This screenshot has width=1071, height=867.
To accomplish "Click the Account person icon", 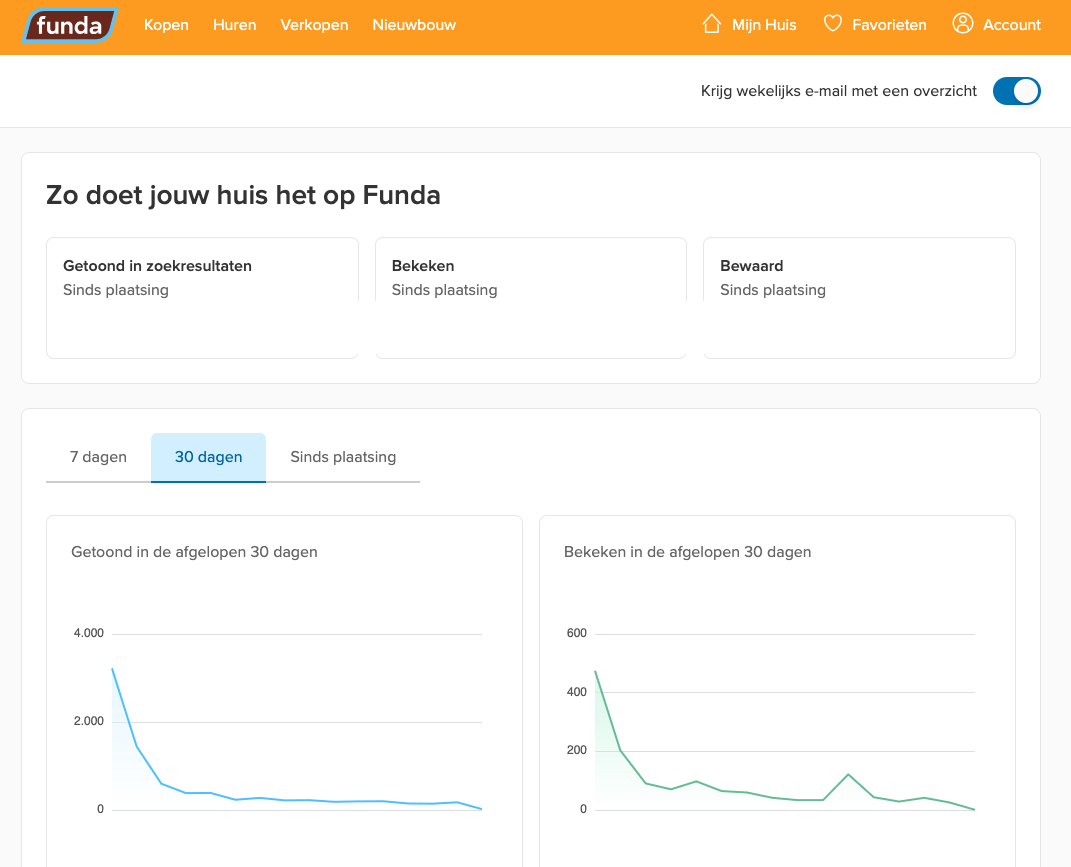I will tap(962, 23).
